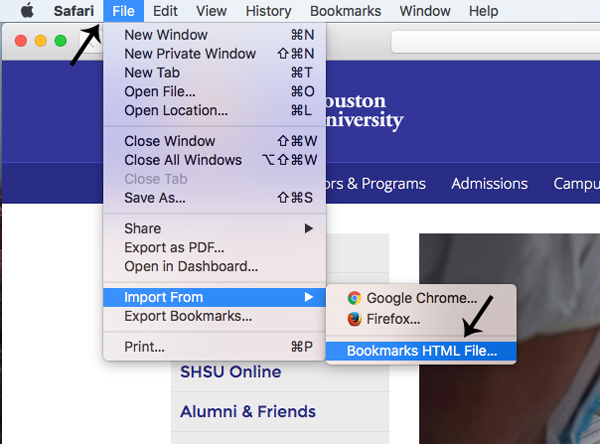Choose New Private Window

point(214,54)
